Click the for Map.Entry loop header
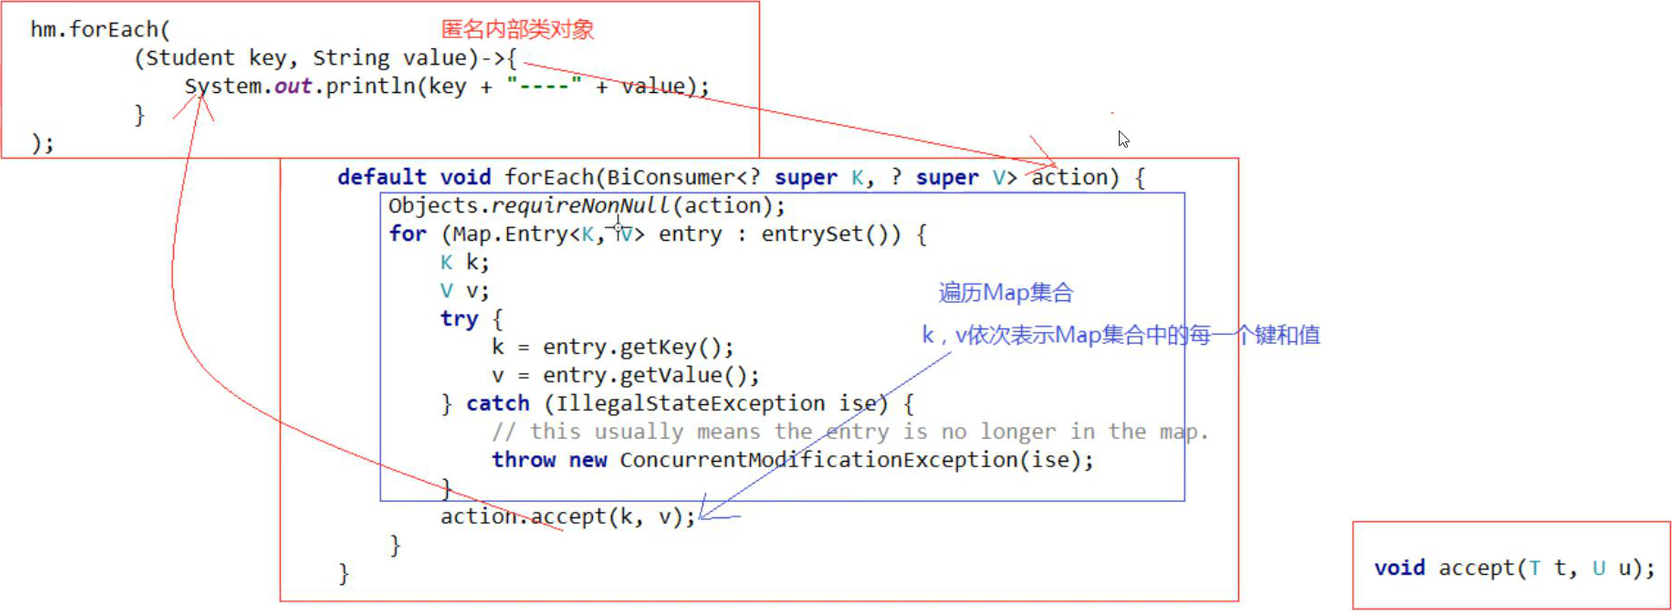 [658, 234]
